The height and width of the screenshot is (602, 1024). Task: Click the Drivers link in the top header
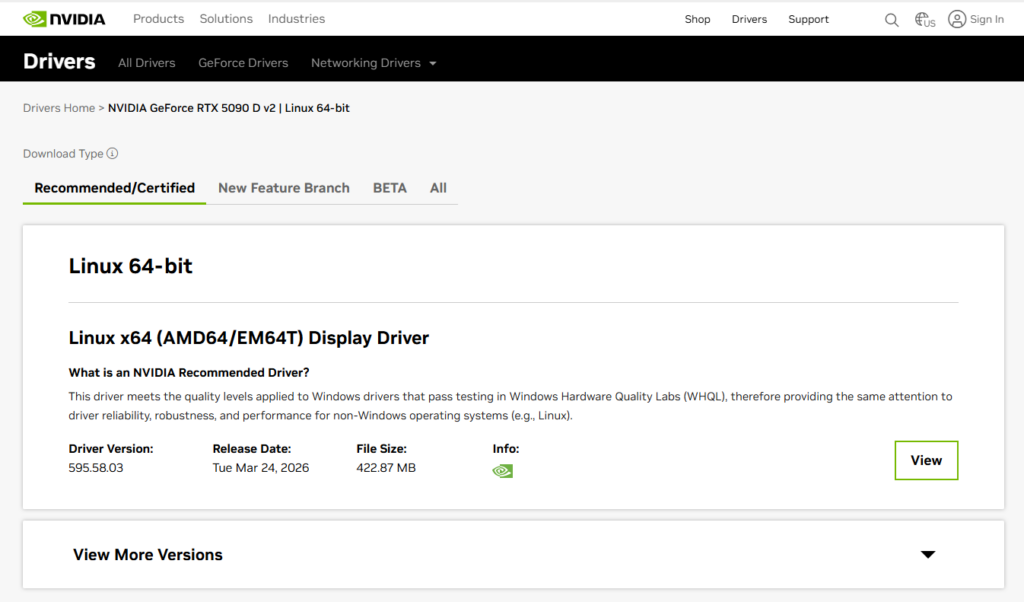click(x=749, y=19)
